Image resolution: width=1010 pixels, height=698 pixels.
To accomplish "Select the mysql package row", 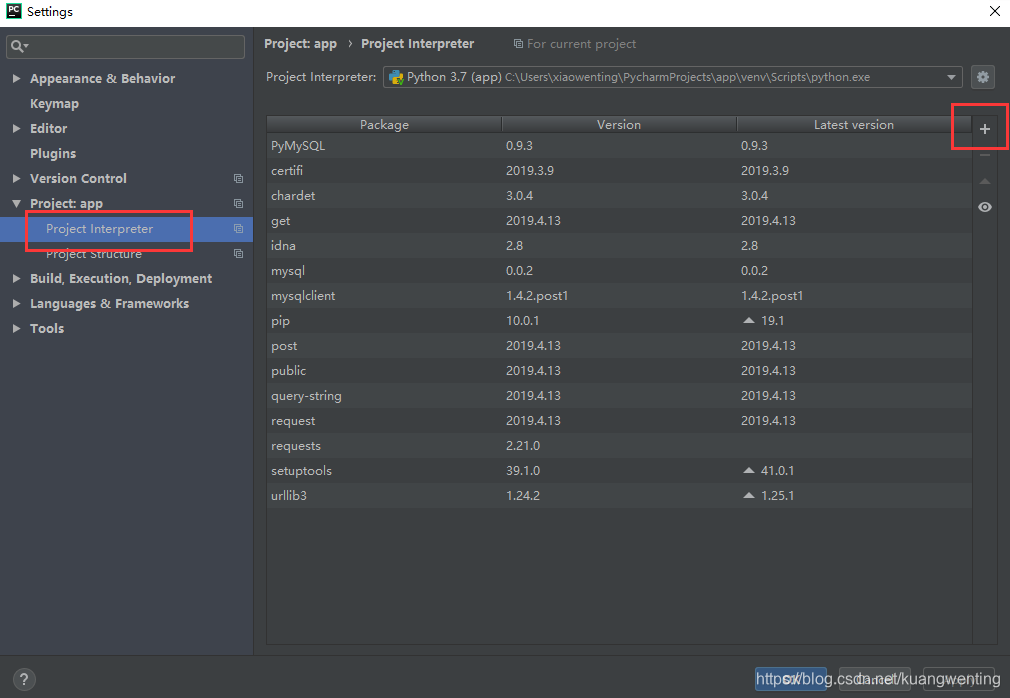I will pos(619,270).
